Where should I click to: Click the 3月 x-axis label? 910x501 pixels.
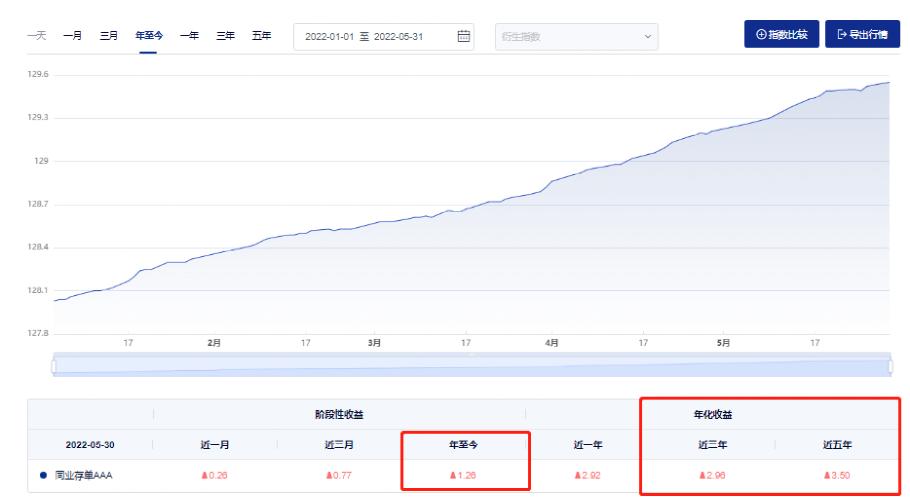pos(374,343)
